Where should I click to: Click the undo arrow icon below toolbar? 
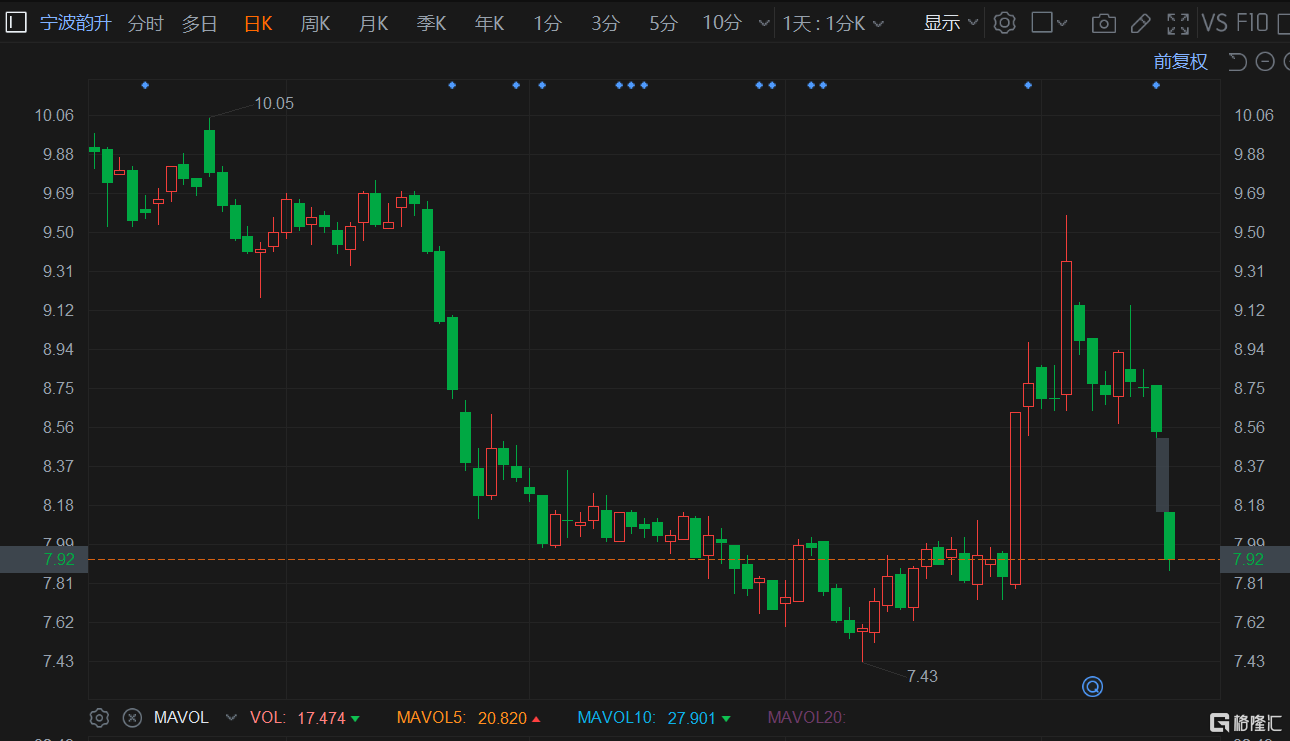click(x=1237, y=62)
